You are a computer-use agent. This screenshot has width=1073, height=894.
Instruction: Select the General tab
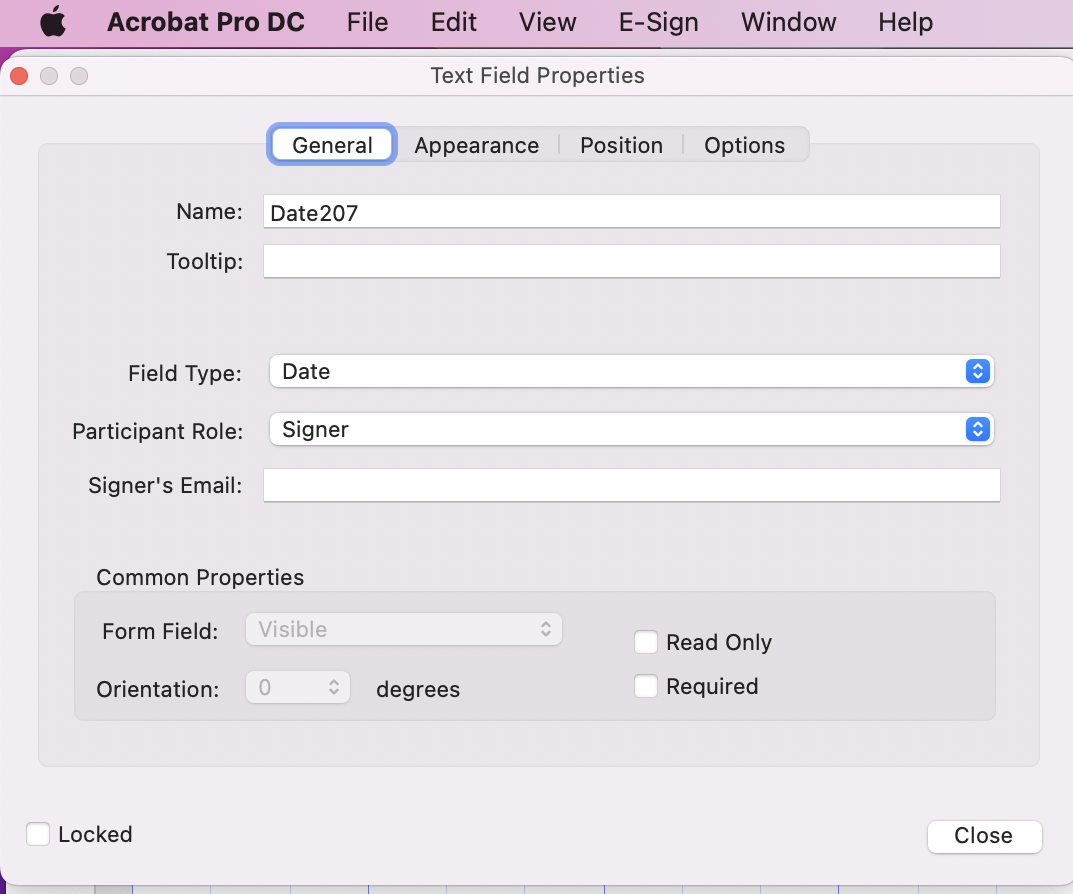point(331,144)
